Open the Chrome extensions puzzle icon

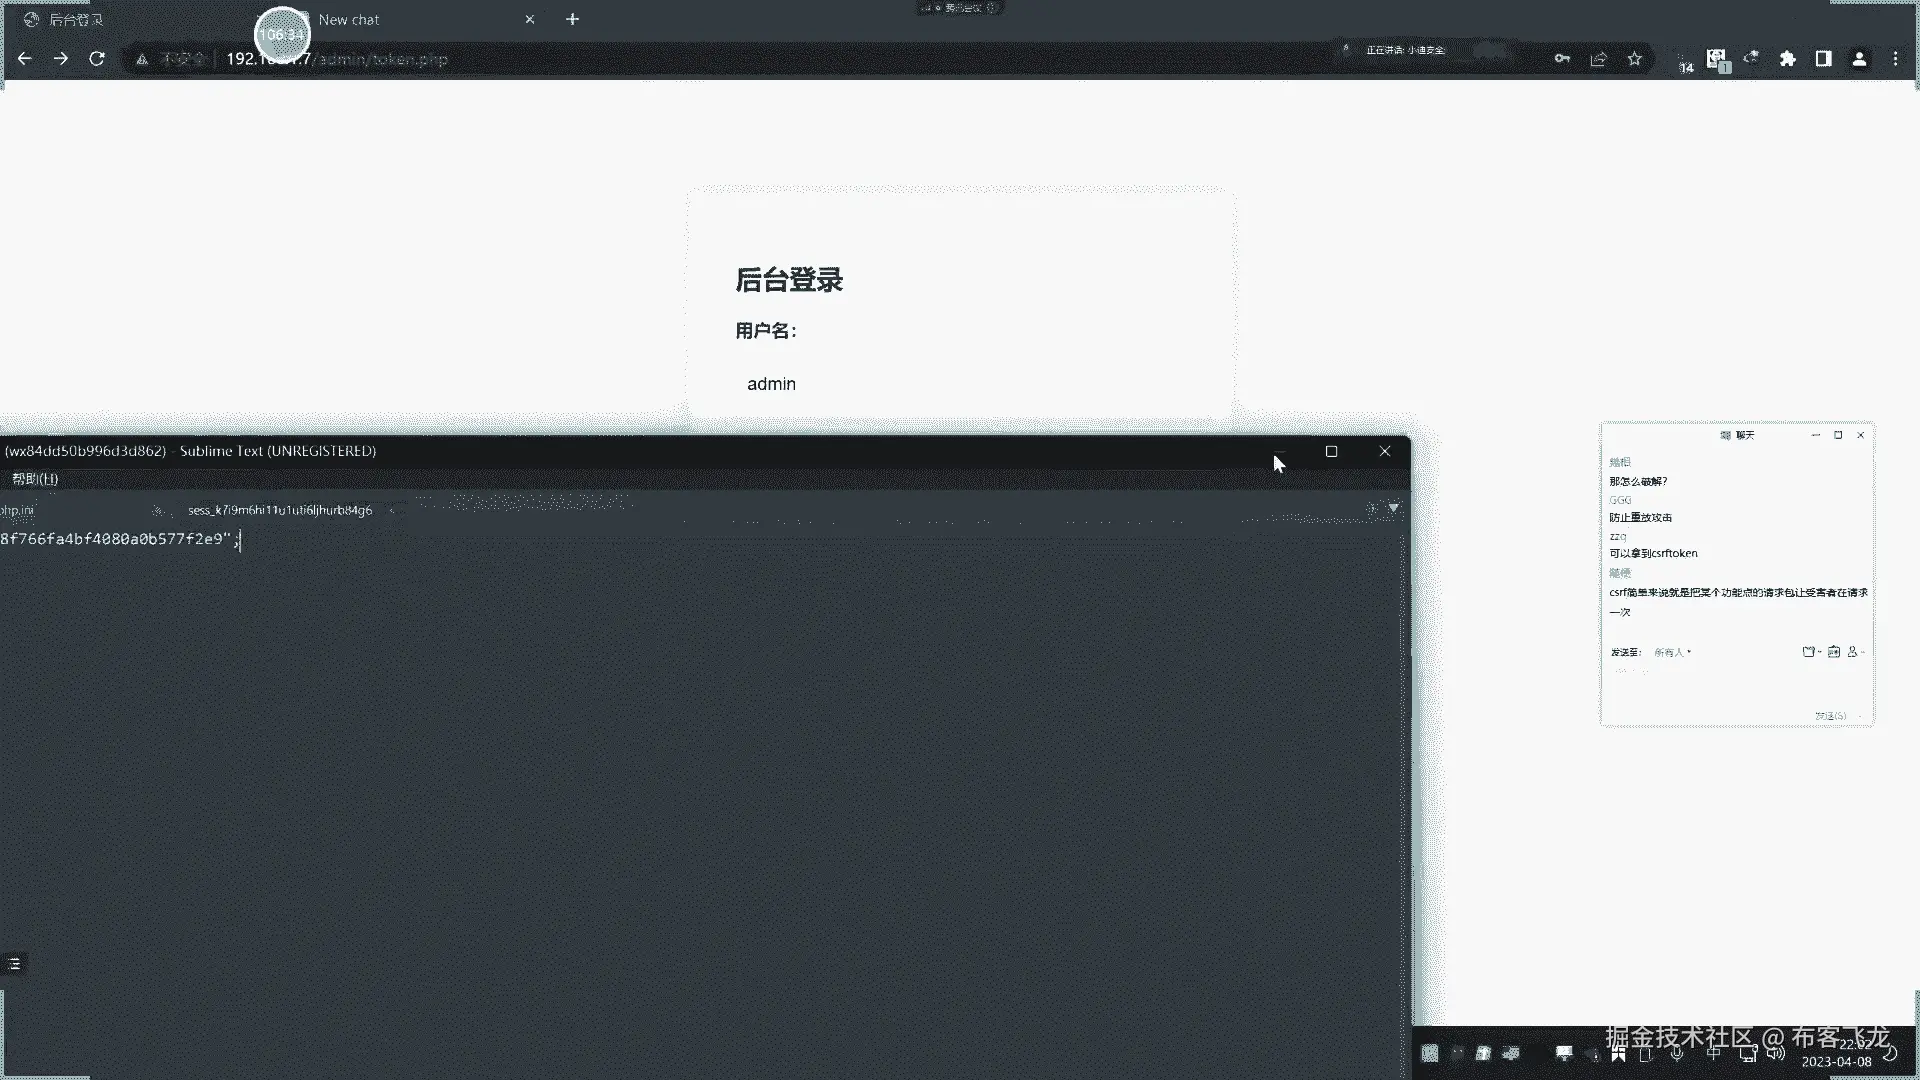1788,59
